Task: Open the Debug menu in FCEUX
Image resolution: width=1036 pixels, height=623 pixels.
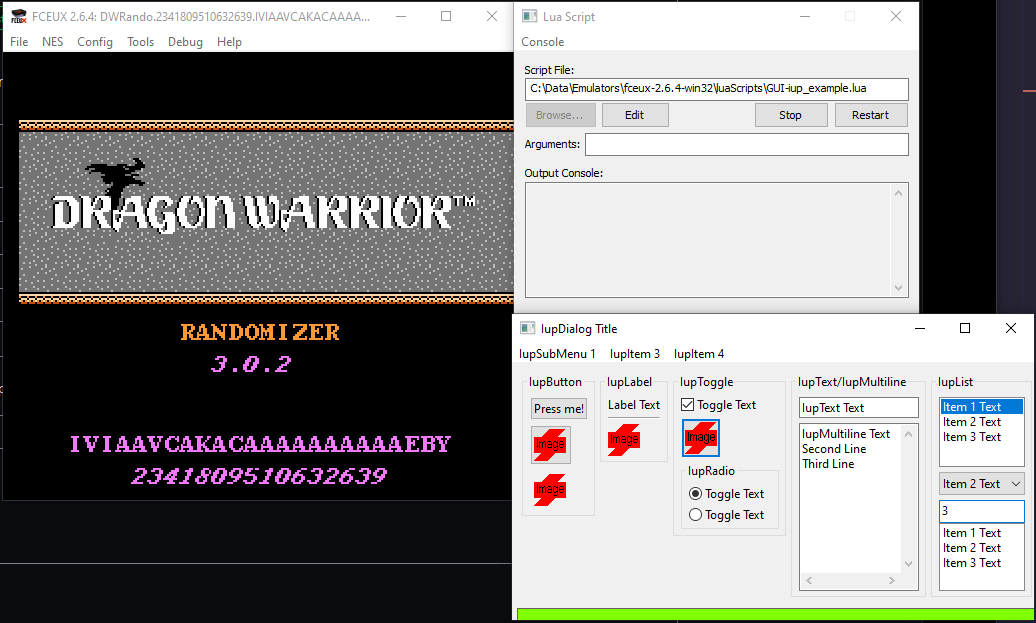Action: [x=185, y=42]
